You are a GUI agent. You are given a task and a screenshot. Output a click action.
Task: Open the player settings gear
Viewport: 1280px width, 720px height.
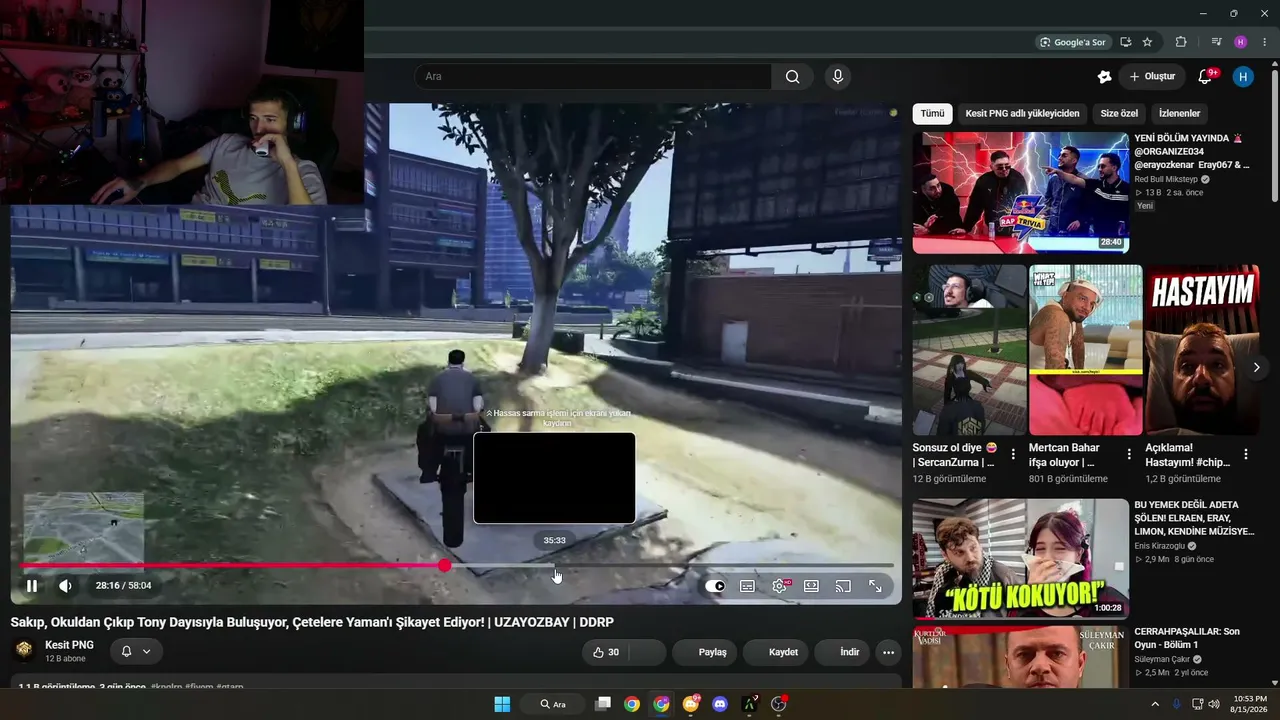tap(779, 586)
